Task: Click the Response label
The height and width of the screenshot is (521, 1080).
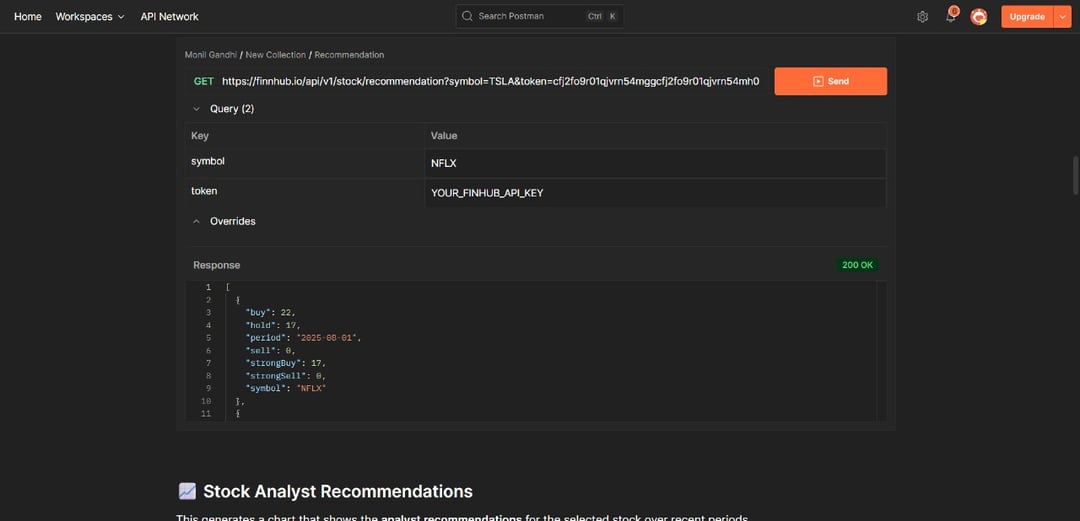Action: 216,265
